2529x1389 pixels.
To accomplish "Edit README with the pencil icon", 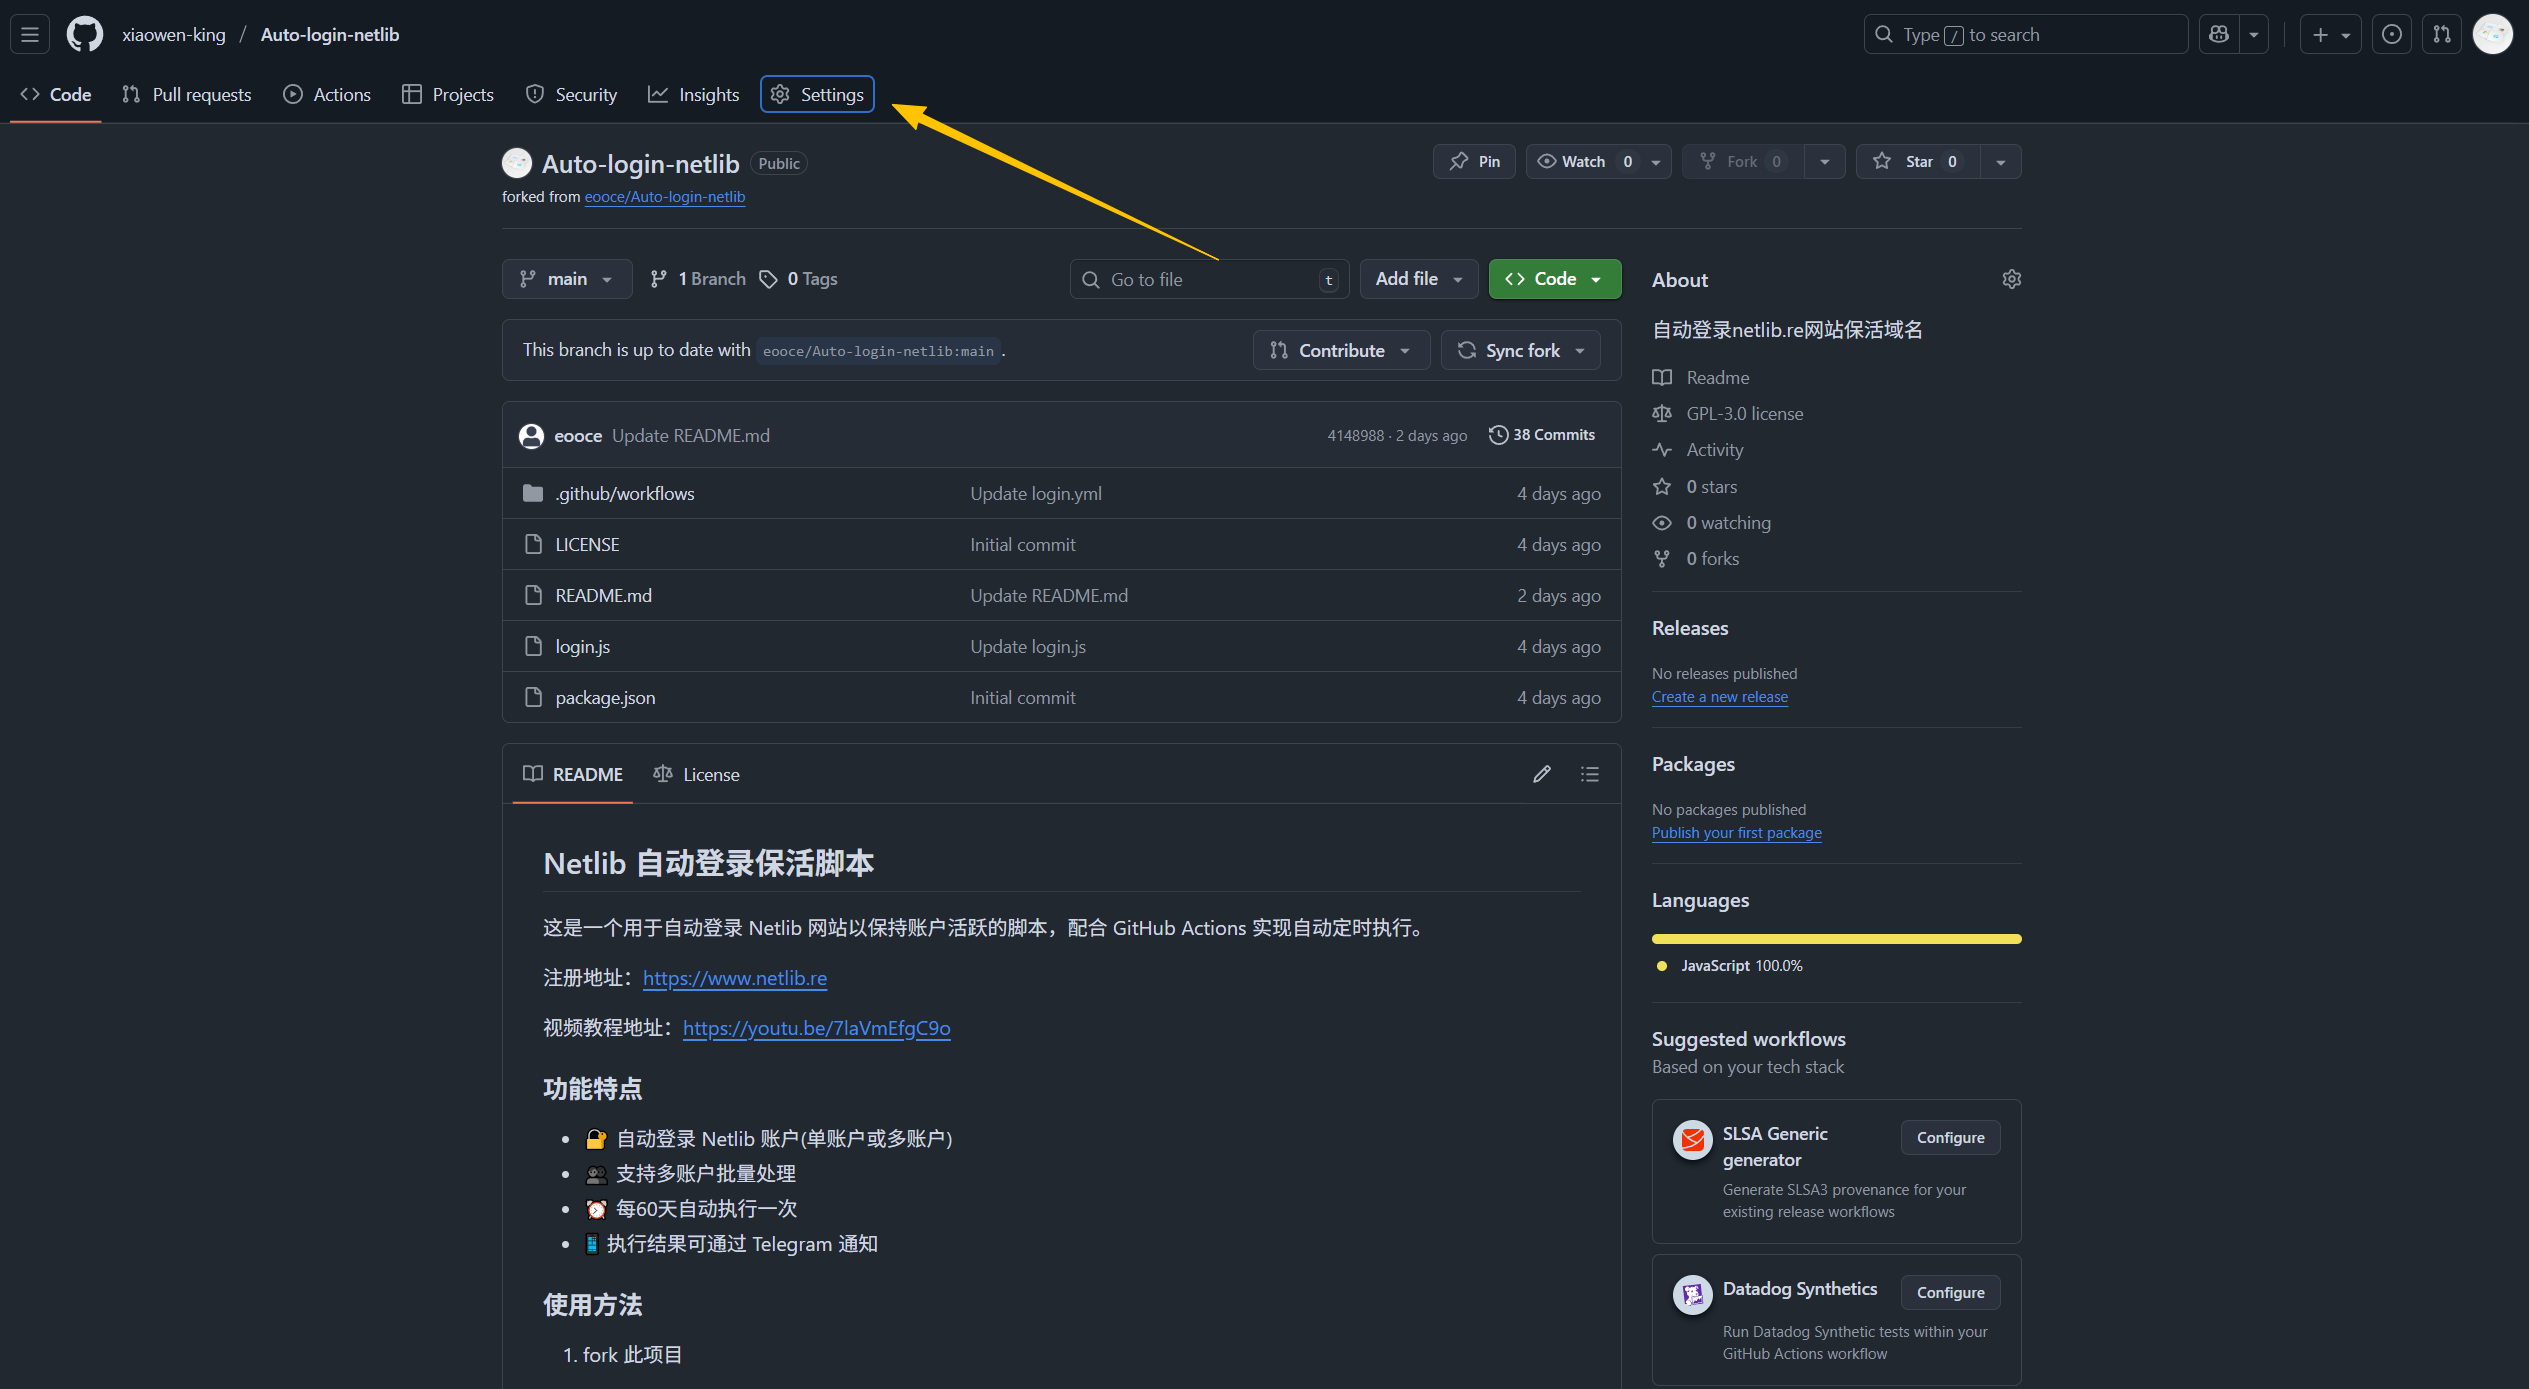I will [x=1541, y=774].
